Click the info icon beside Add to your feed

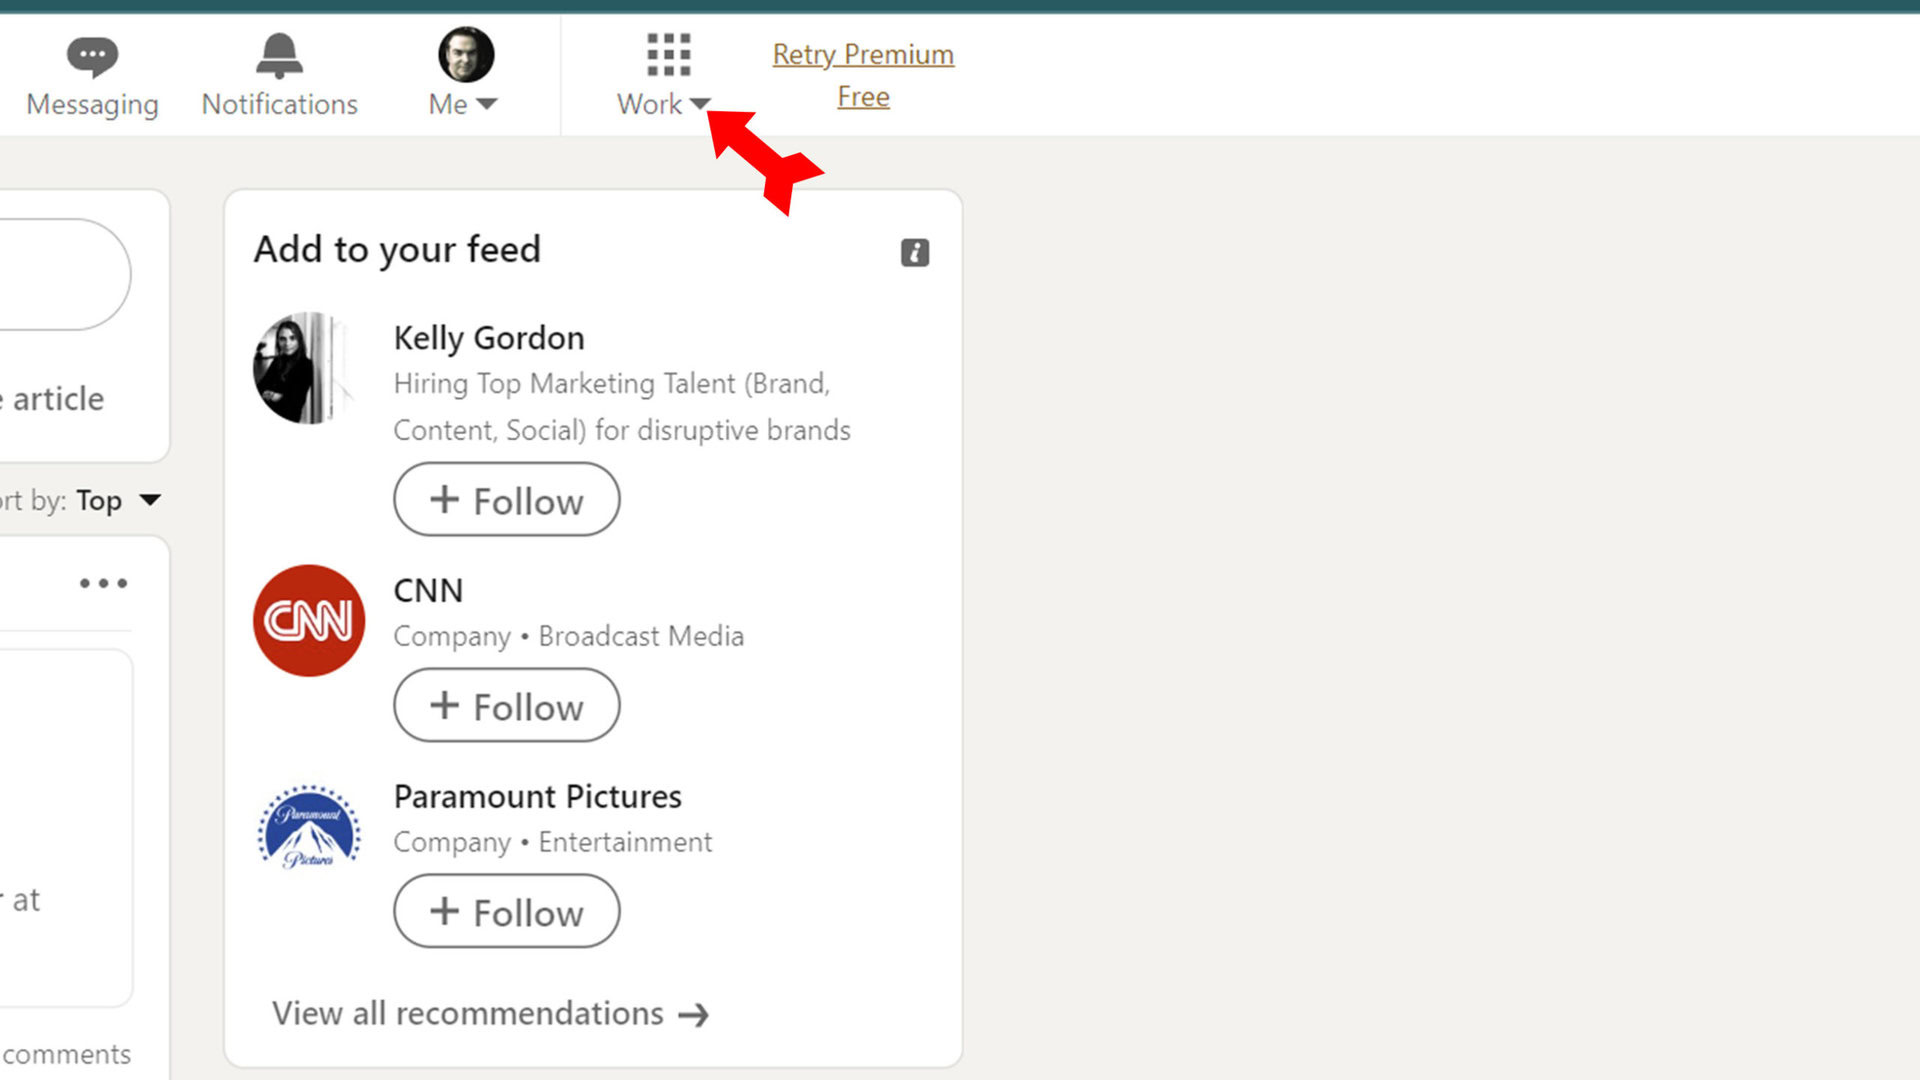[914, 252]
